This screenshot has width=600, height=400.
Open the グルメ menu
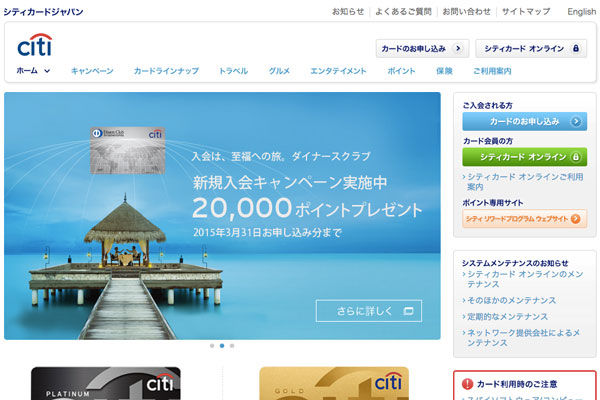[279, 71]
